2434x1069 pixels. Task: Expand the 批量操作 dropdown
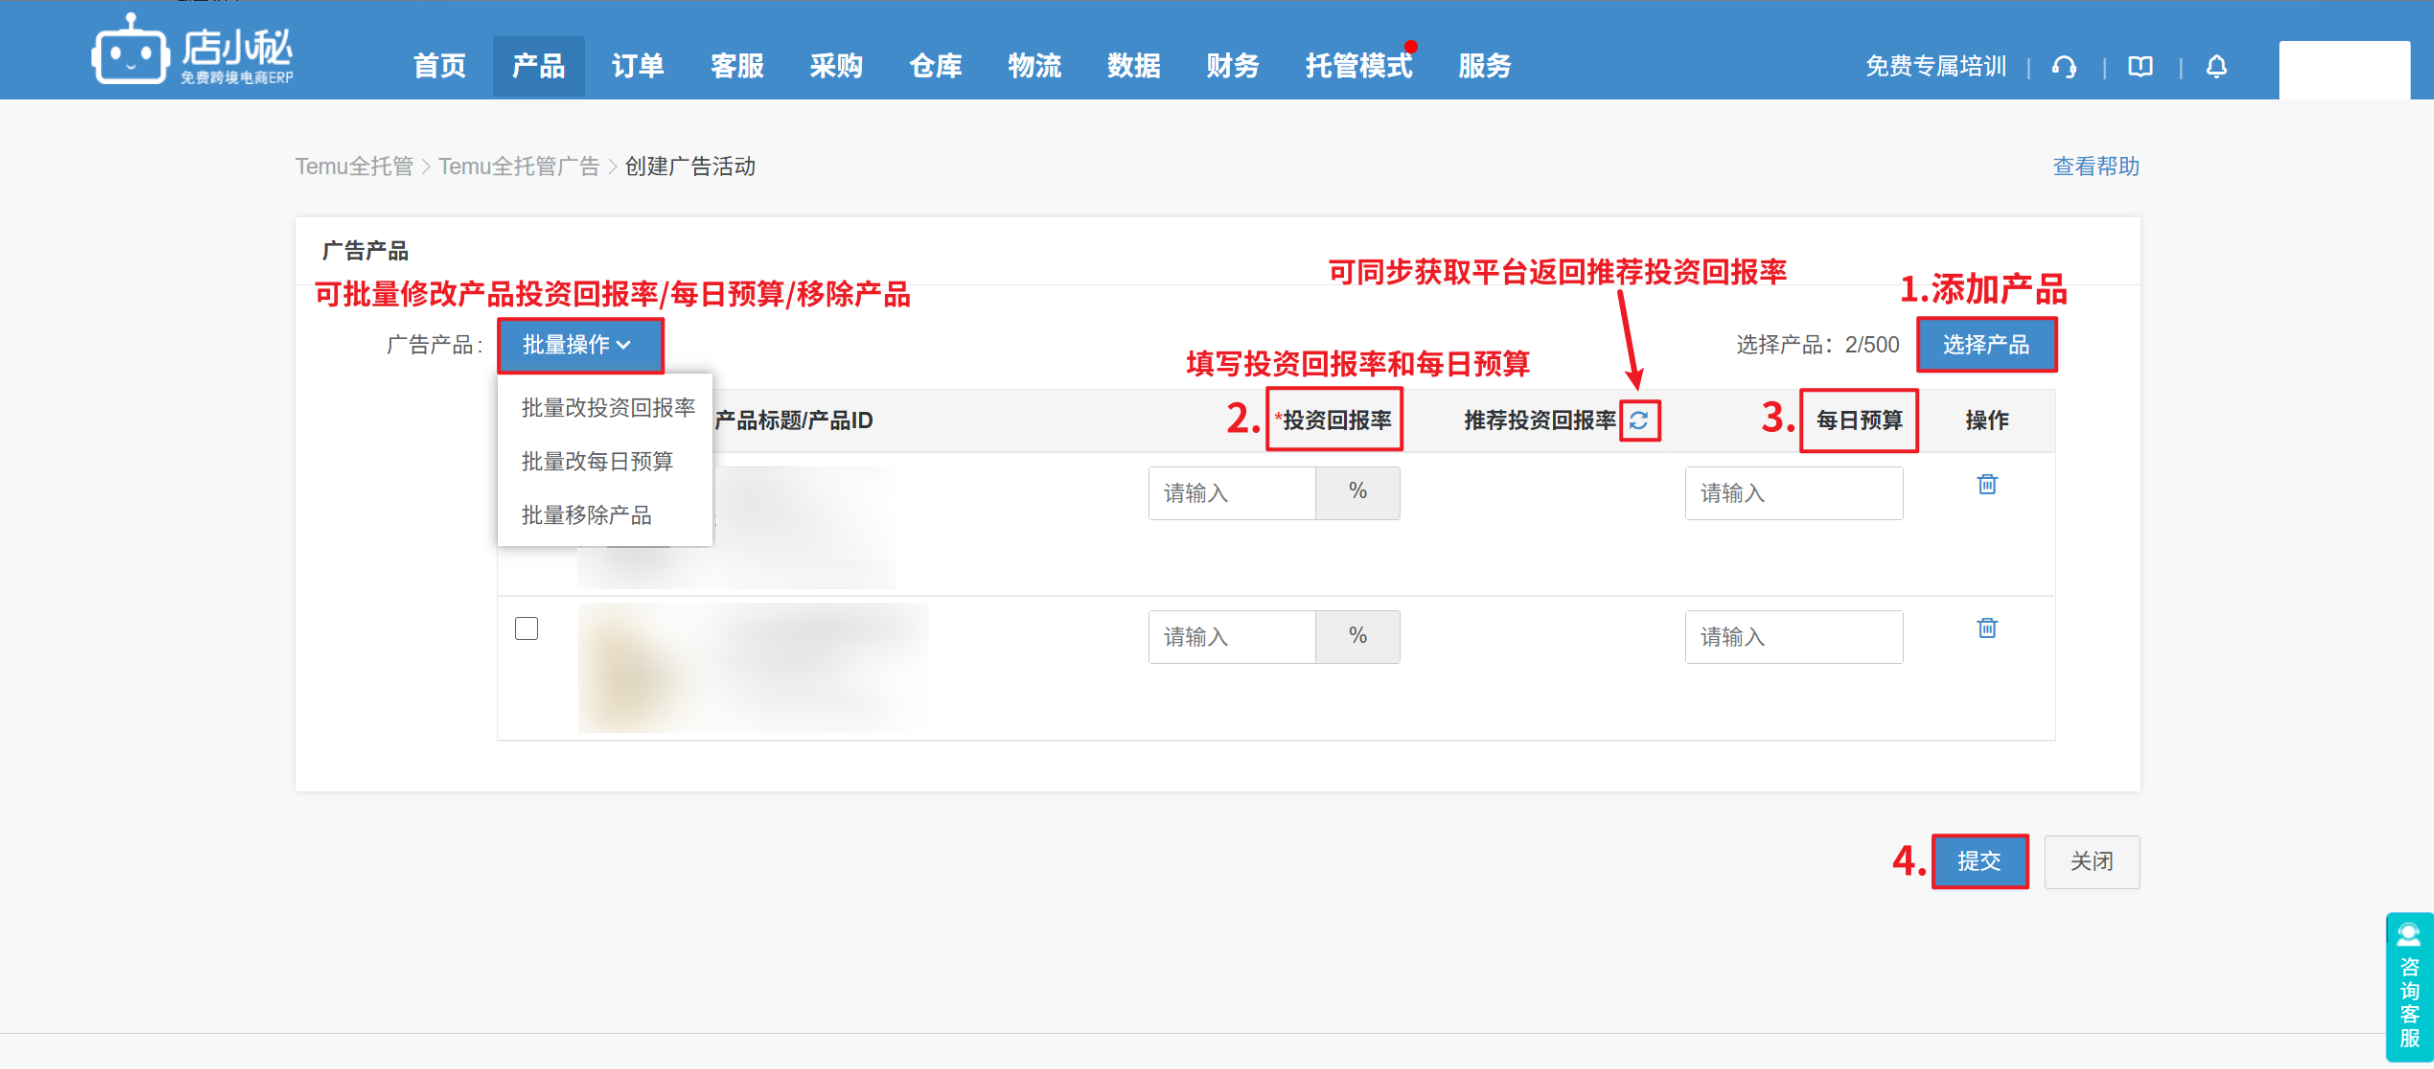(x=579, y=345)
